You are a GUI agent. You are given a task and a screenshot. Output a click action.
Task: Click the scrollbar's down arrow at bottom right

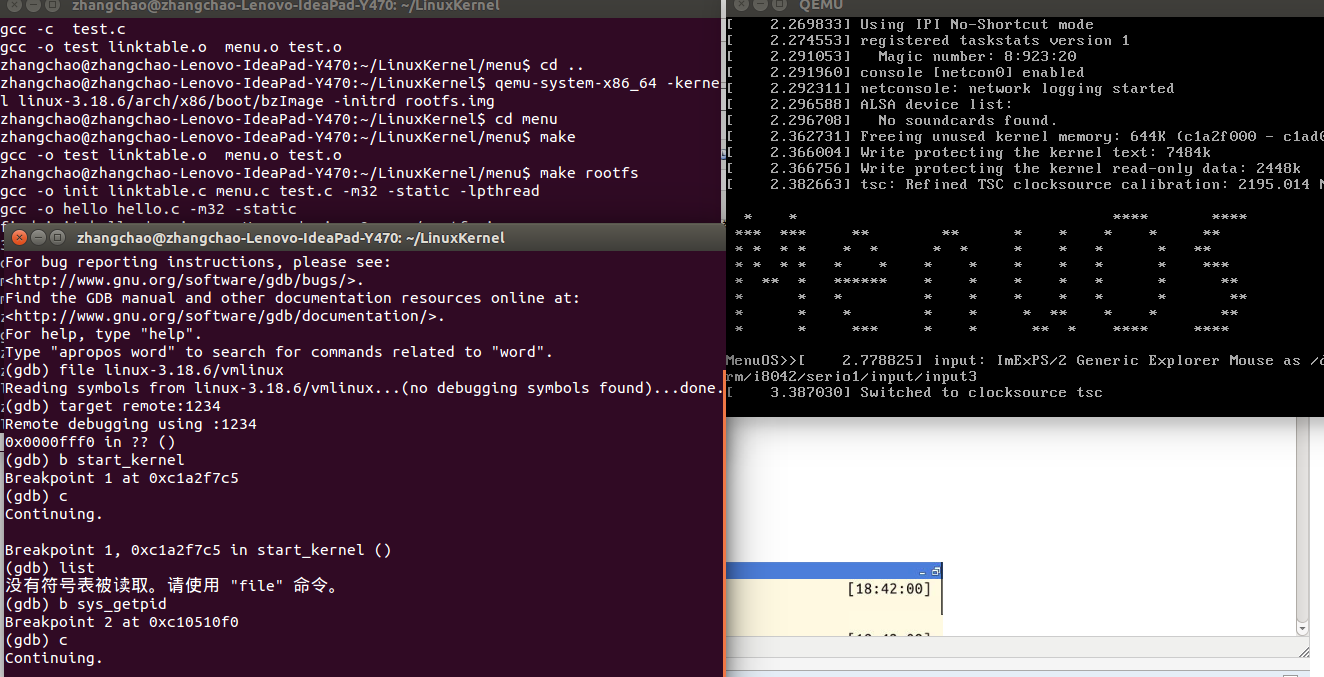pyautogui.click(x=1302, y=628)
